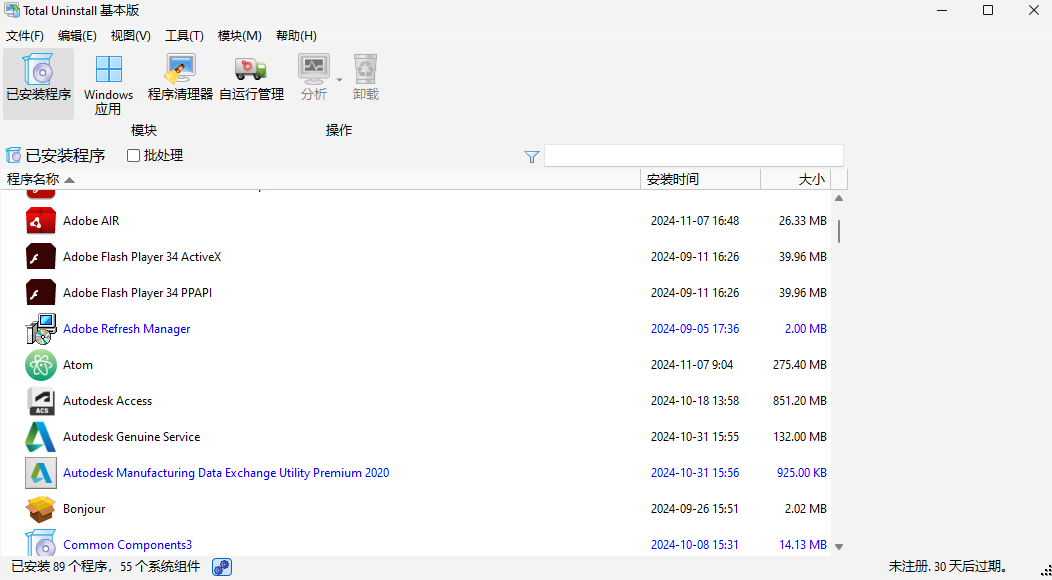Open the 帮助(H) menu

296,36
